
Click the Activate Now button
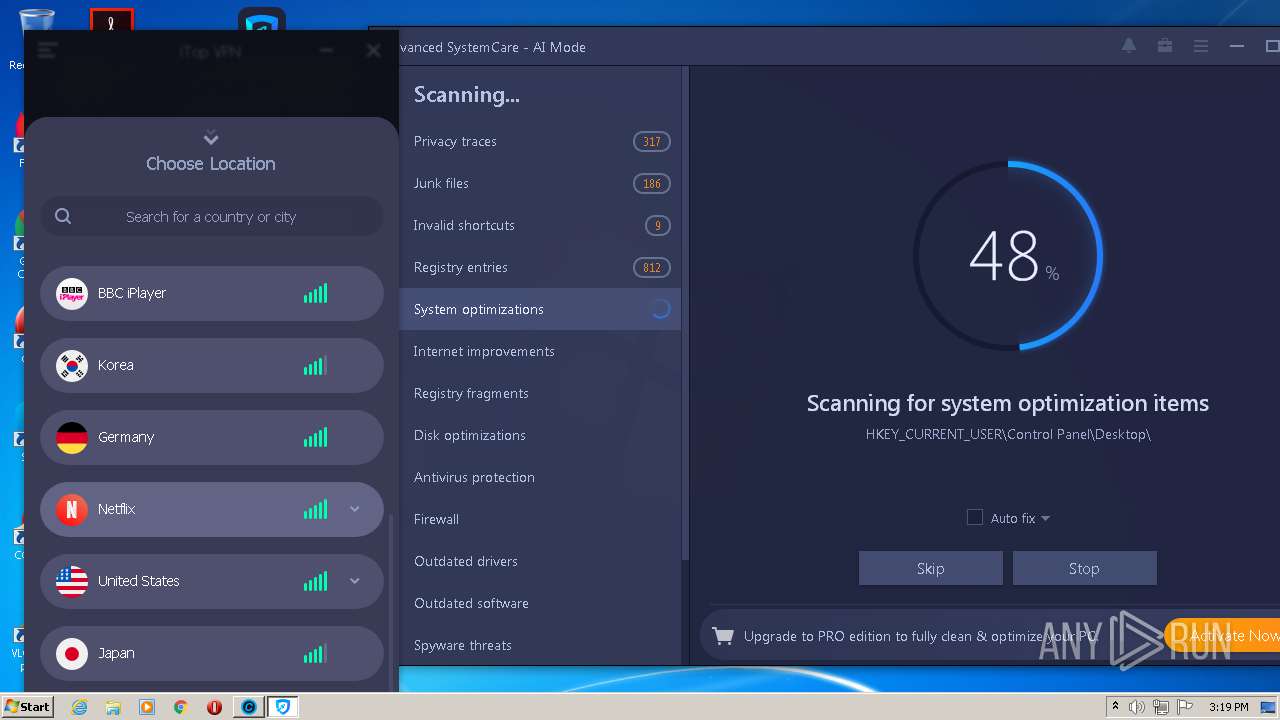tap(1222, 635)
